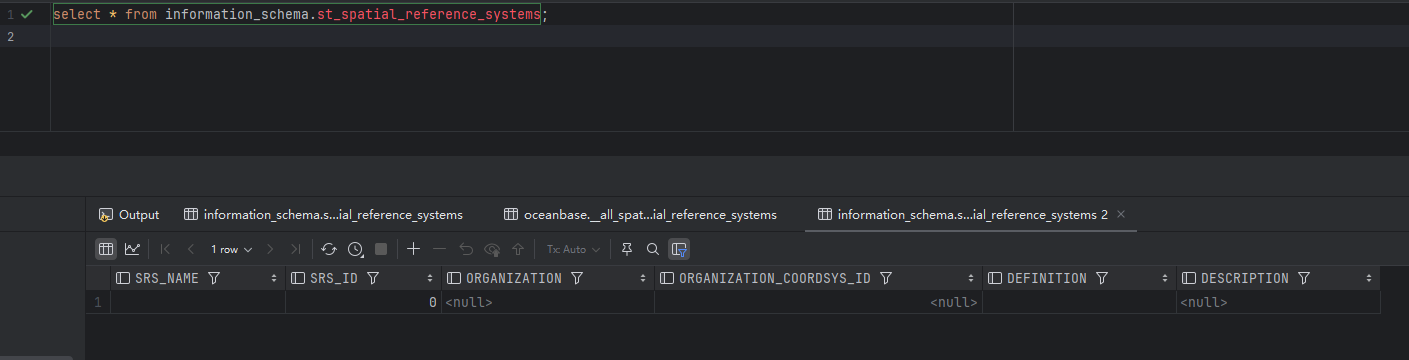Select the SRS_ID cell with value 0
This screenshot has width=1409, height=360.
(x=363, y=302)
